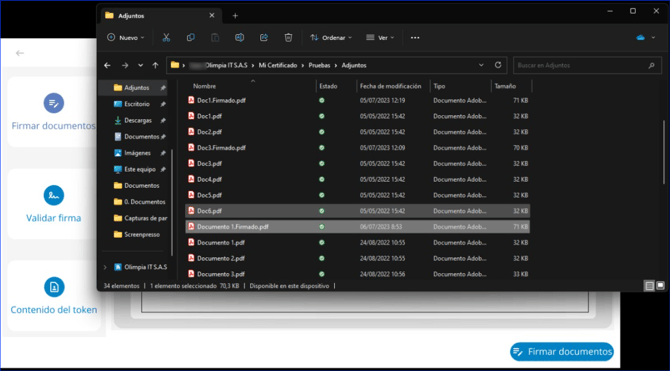Close the Adjuntos tab
Viewport: 670px width, 371px height.
coord(212,15)
